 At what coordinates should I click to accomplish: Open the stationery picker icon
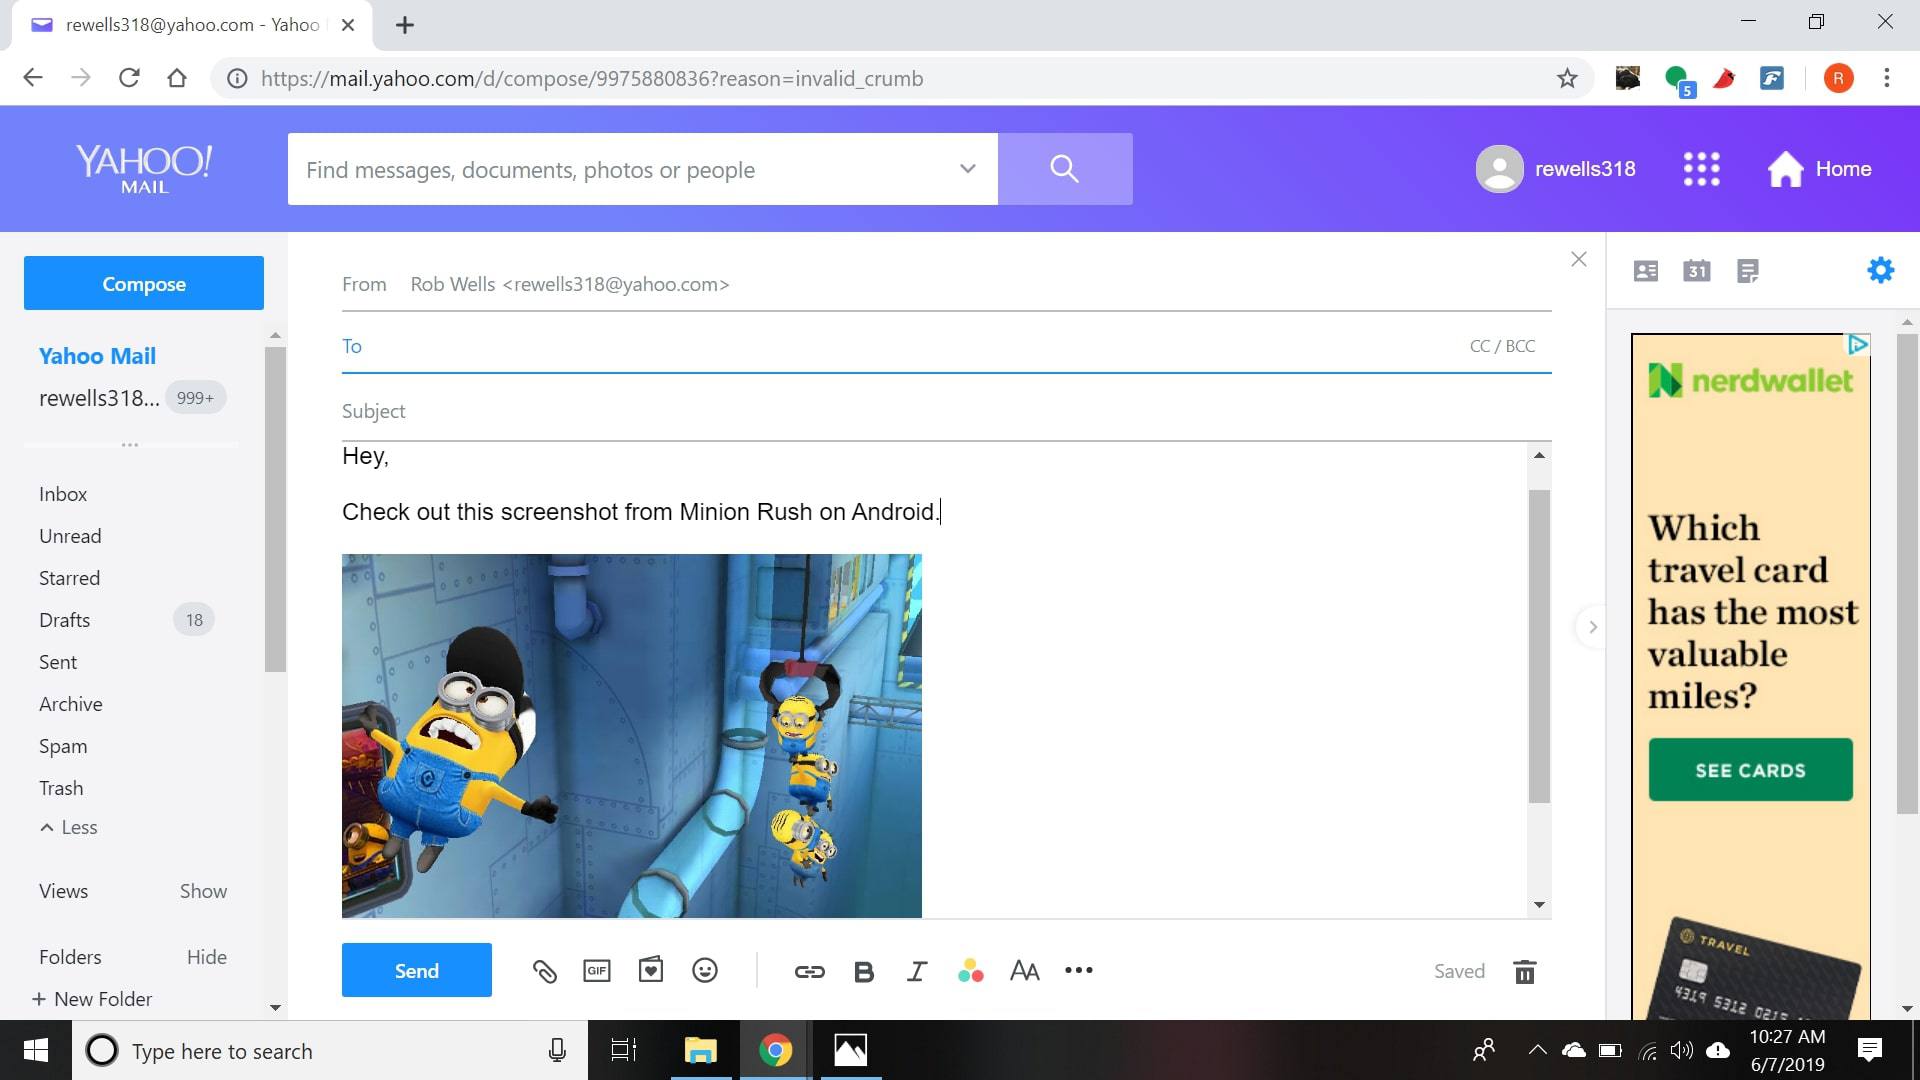coord(651,970)
